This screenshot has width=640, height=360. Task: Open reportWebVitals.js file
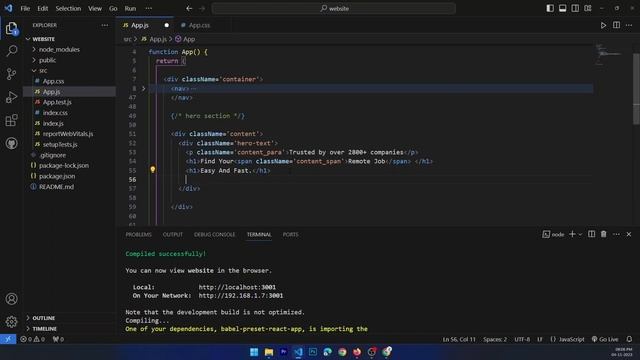point(68,134)
